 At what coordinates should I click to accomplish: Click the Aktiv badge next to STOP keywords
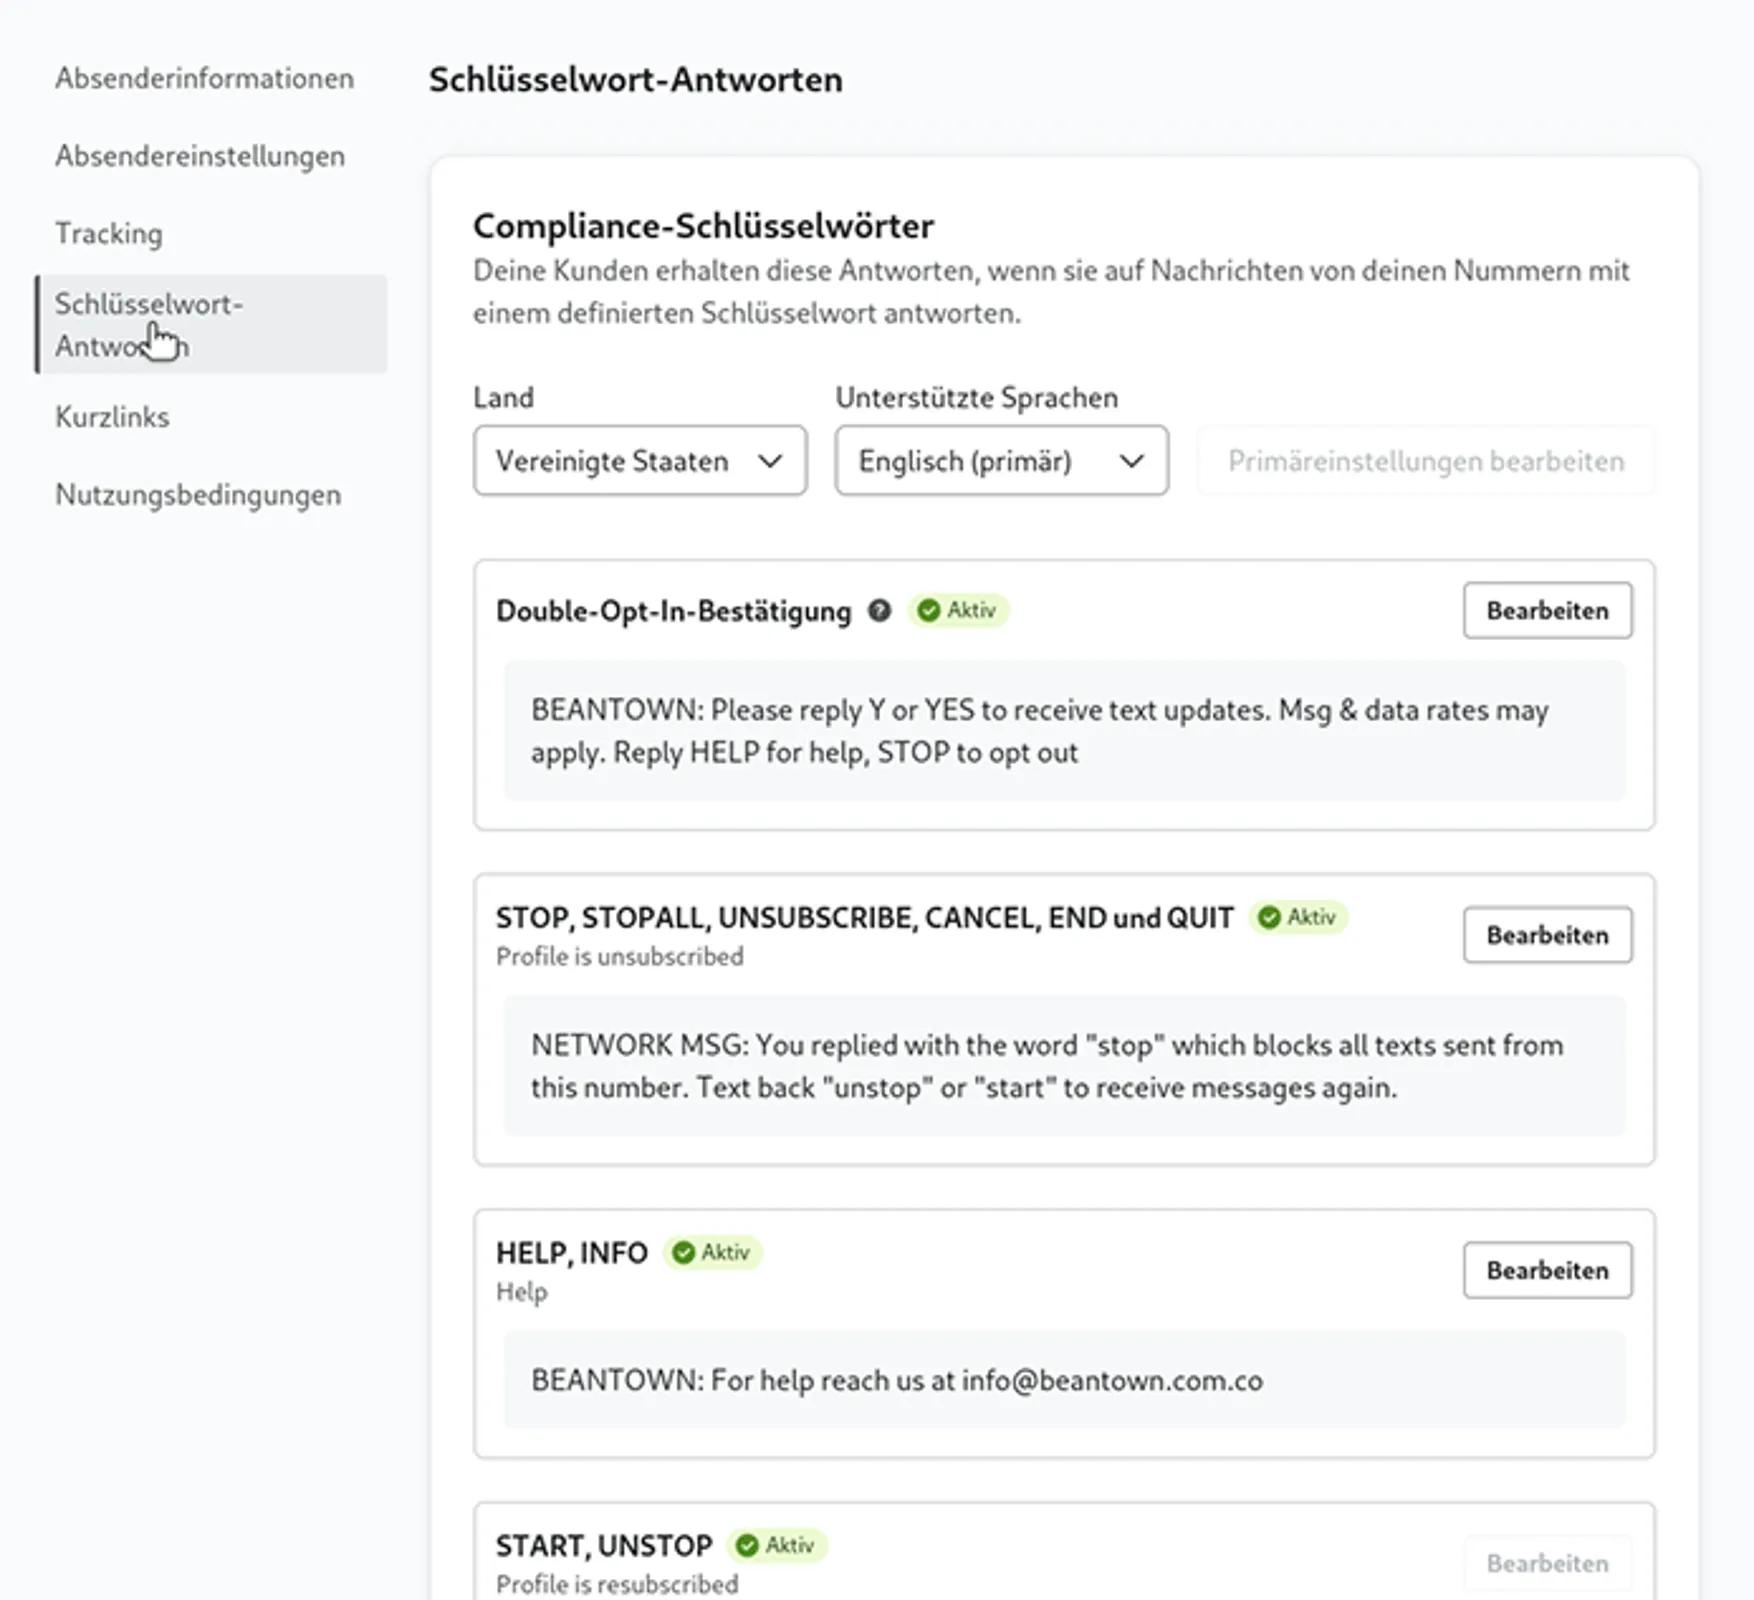(1298, 917)
